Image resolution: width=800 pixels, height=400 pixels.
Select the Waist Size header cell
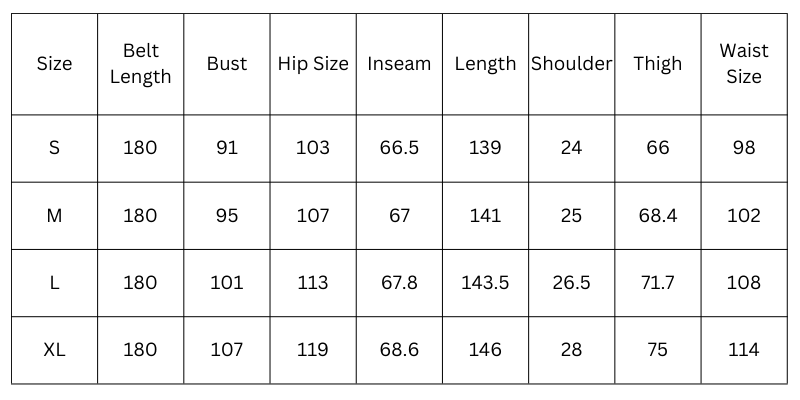click(743, 64)
